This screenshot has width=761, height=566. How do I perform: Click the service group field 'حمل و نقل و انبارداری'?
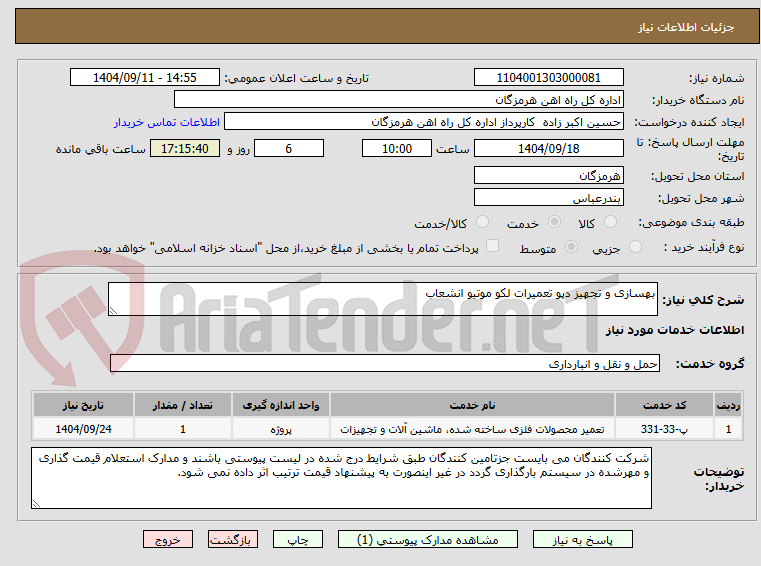click(385, 363)
